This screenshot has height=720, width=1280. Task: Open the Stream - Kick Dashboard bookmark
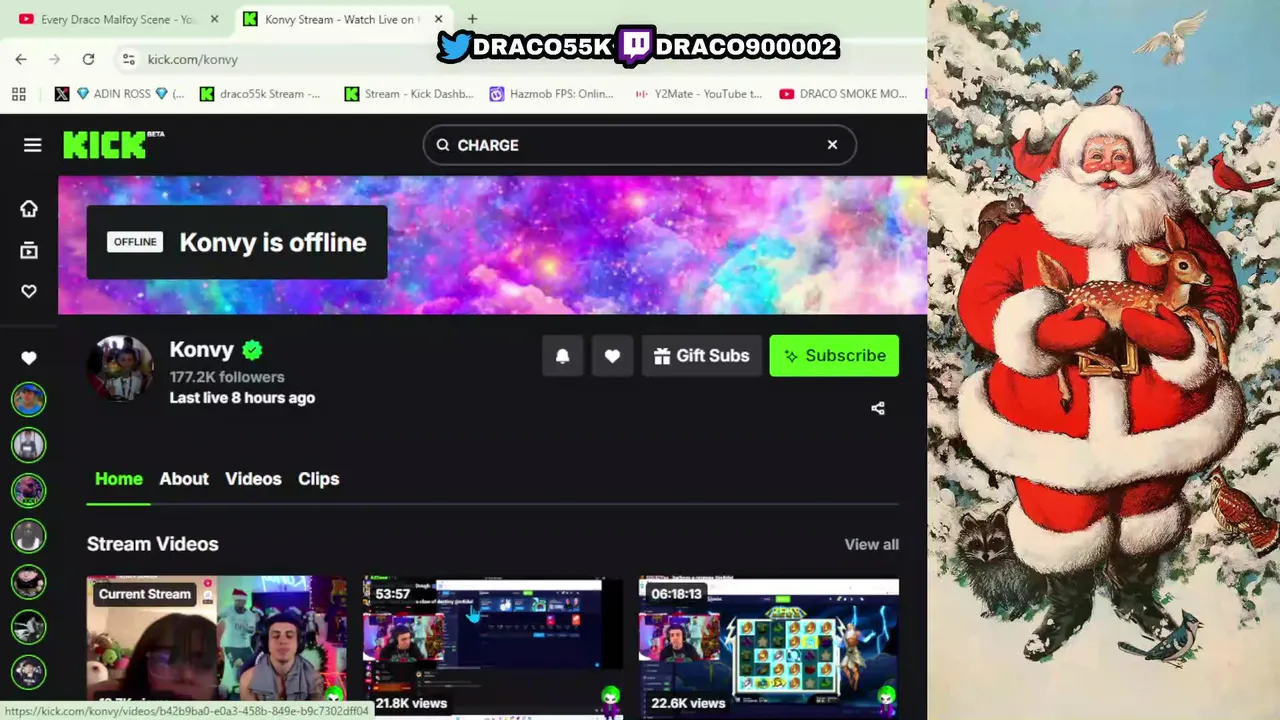click(409, 94)
